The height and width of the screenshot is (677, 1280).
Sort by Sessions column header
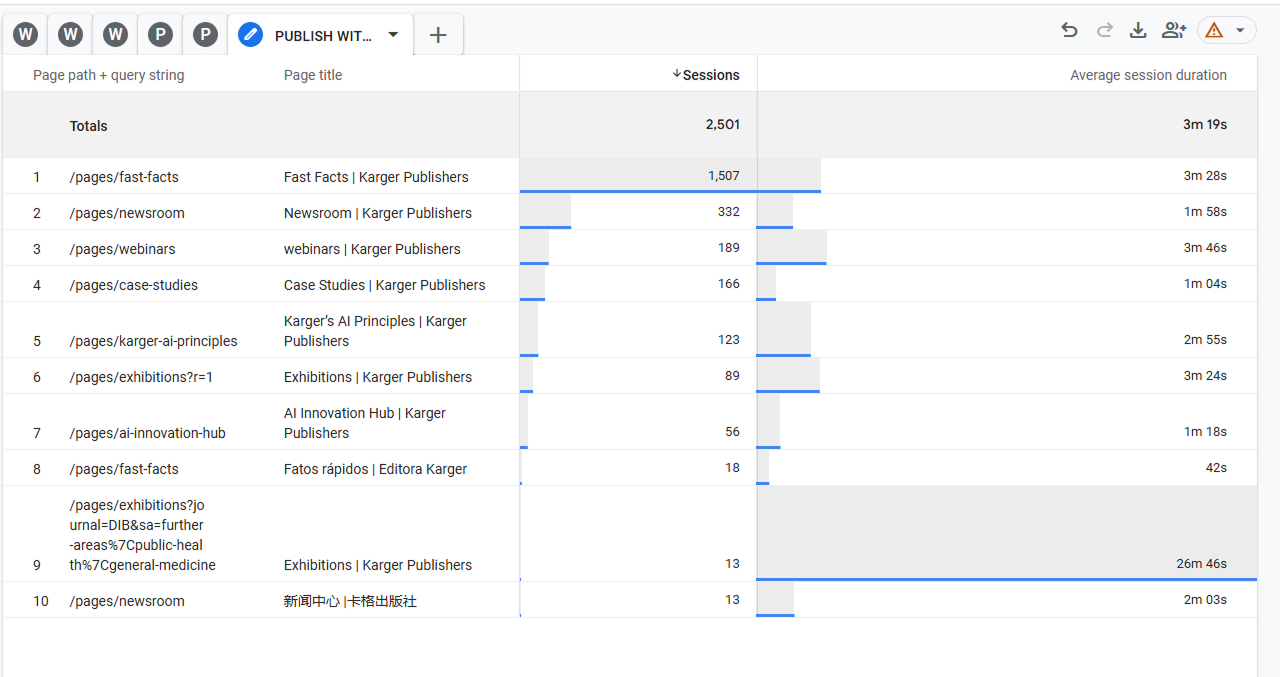pos(711,75)
